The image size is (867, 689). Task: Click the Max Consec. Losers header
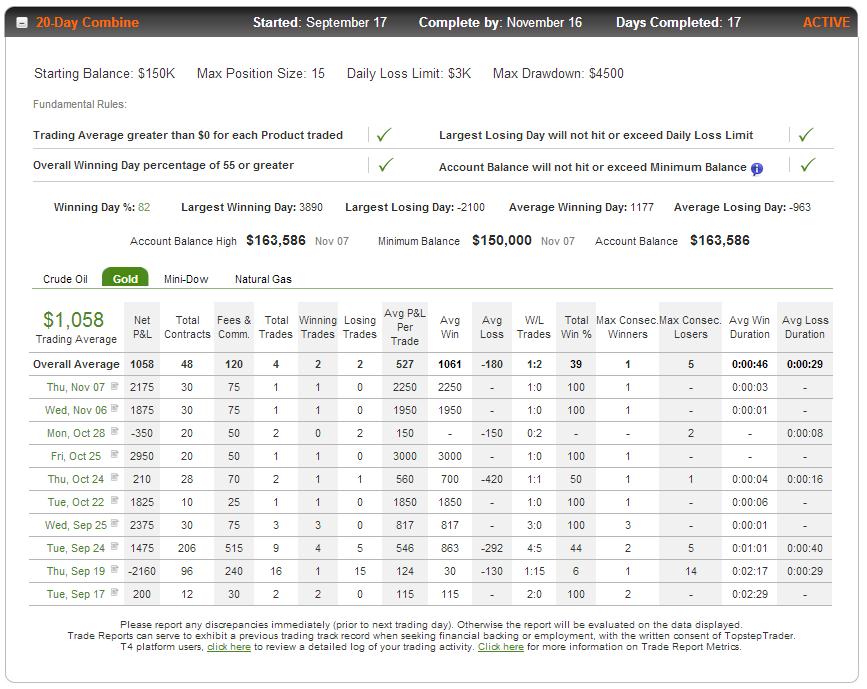point(690,327)
